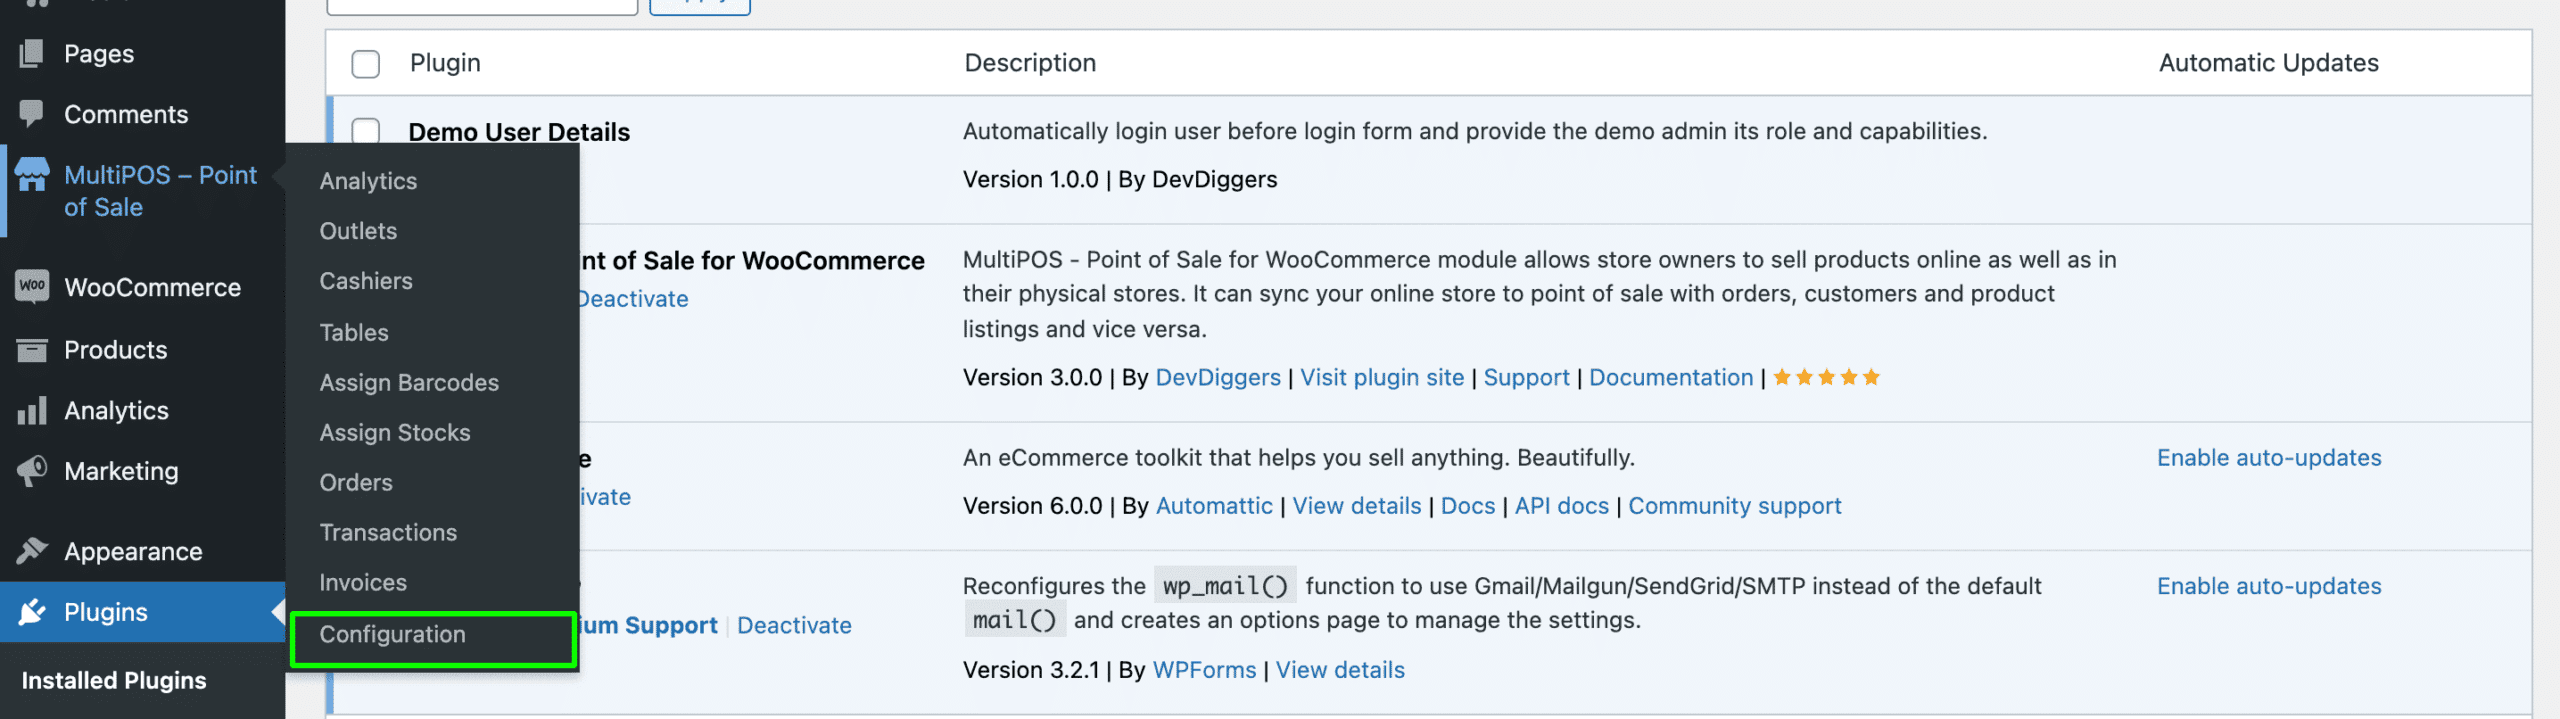The height and width of the screenshot is (719, 2560).
Task: Open DevDiggers author link
Action: 1218,377
